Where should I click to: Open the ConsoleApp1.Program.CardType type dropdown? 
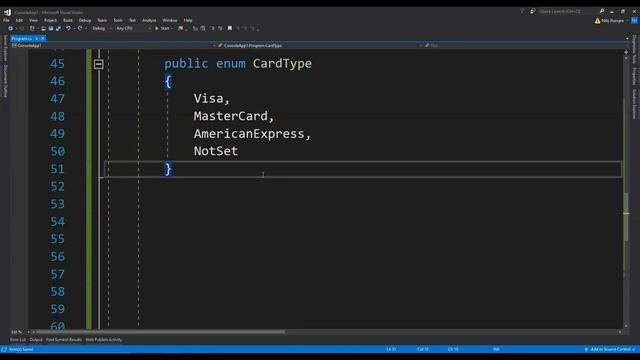(320, 46)
